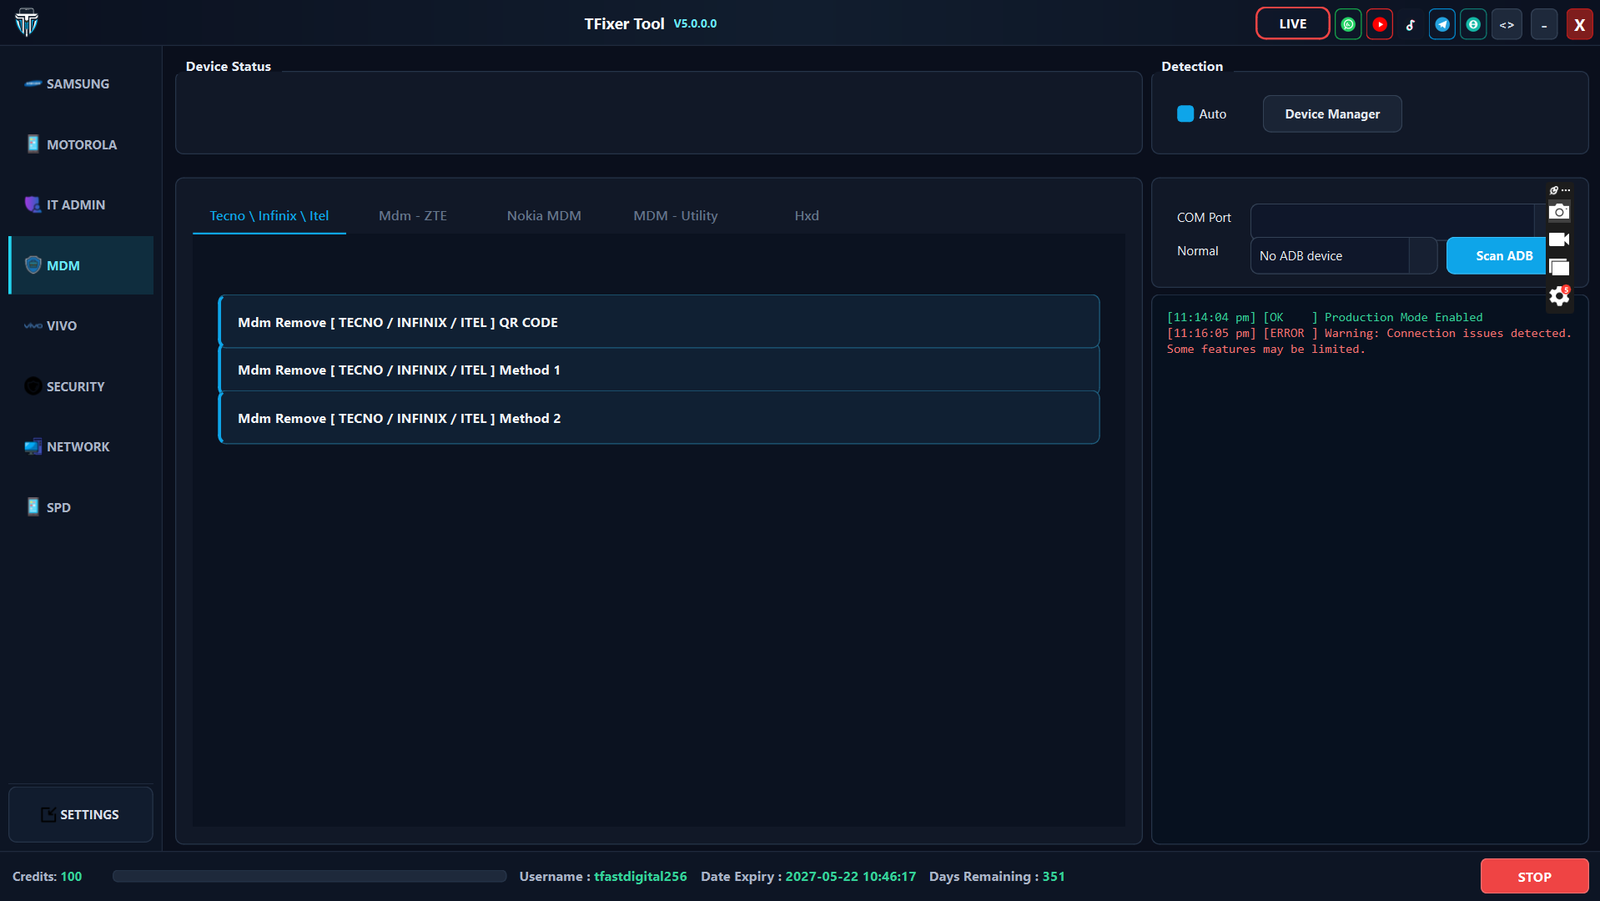The image size is (1600, 901).
Task: Open the SPD section
Action: pos(81,507)
